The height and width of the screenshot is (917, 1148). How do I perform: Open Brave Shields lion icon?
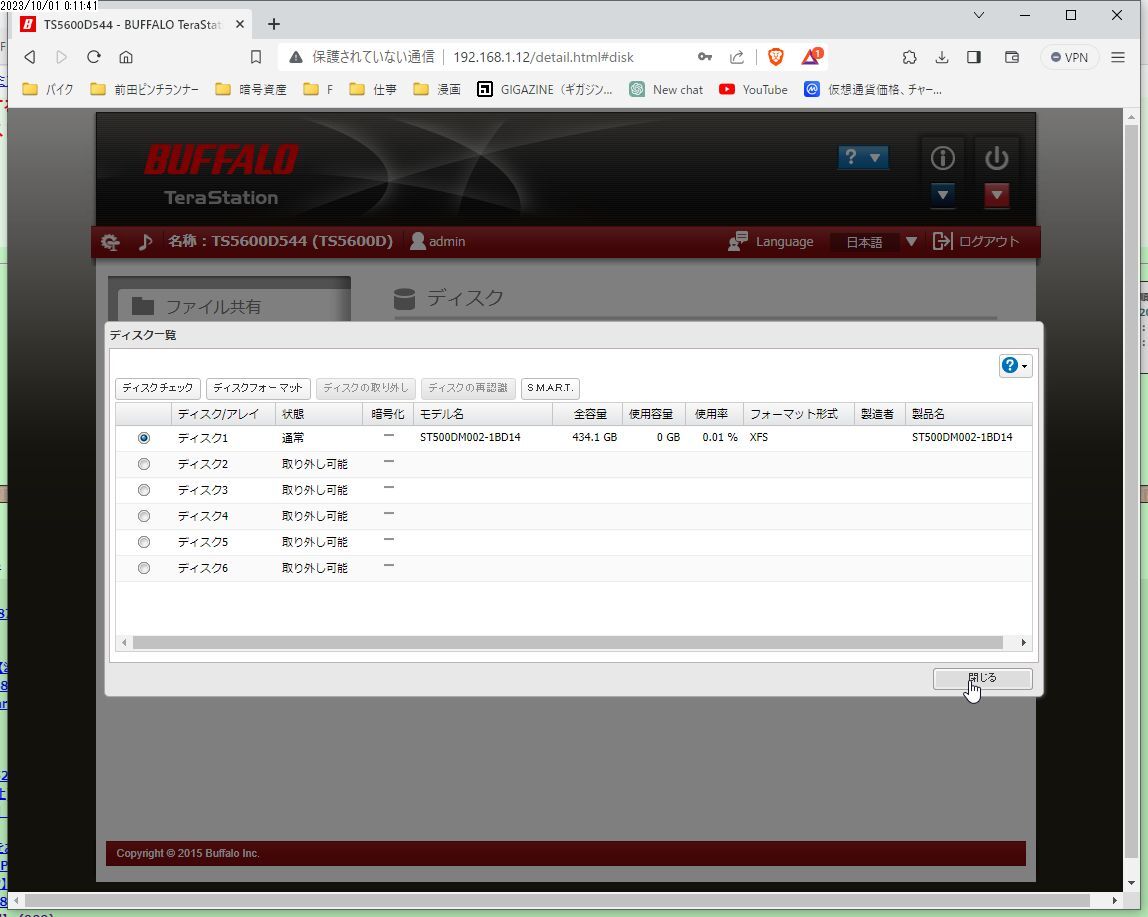click(x=776, y=57)
